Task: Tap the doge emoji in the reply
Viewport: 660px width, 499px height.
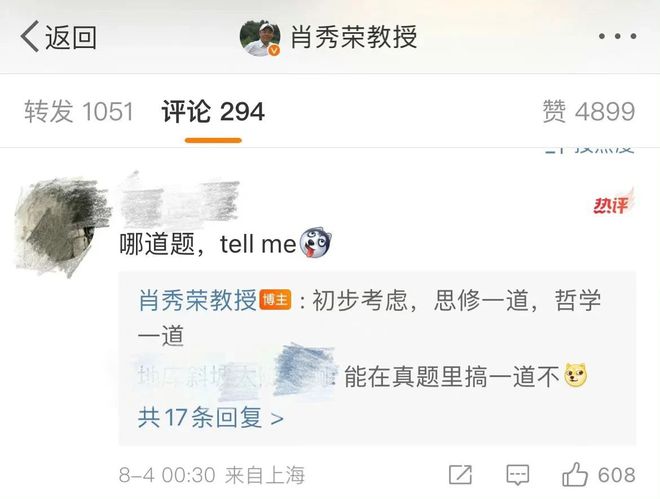Action: coord(575,376)
